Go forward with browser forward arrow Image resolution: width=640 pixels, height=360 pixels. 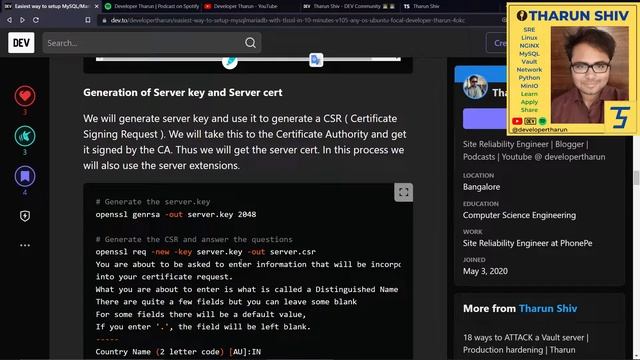point(22,20)
